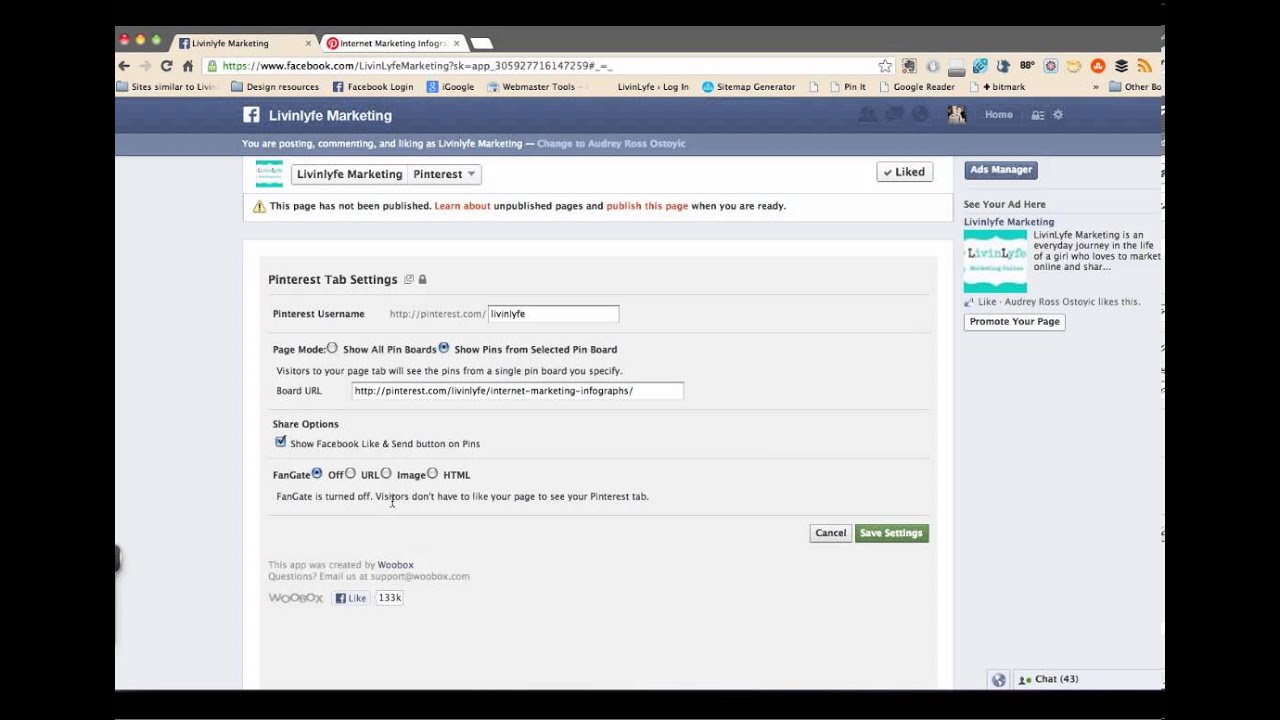1280x720 pixels.
Task: Select FanGate HTML radio button
Action: (432, 473)
